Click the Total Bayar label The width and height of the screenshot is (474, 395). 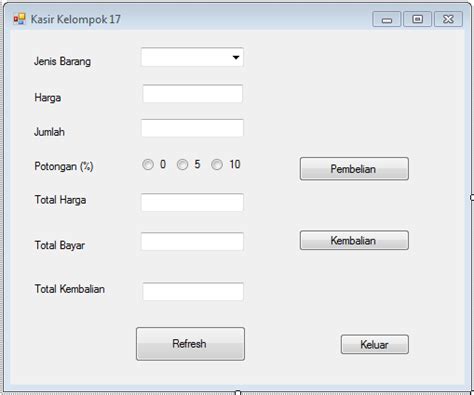click(60, 245)
